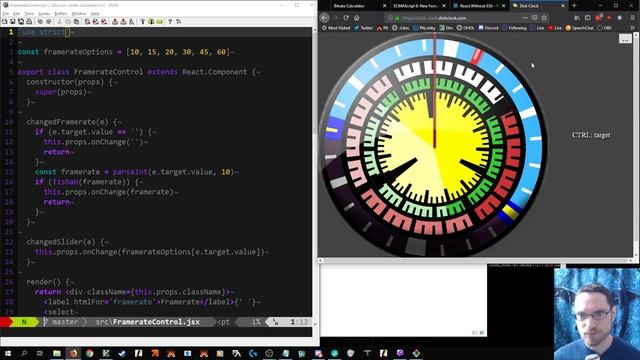Click the red clock hand at top of Disk Clock

pyautogui.click(x=435, y=90)
